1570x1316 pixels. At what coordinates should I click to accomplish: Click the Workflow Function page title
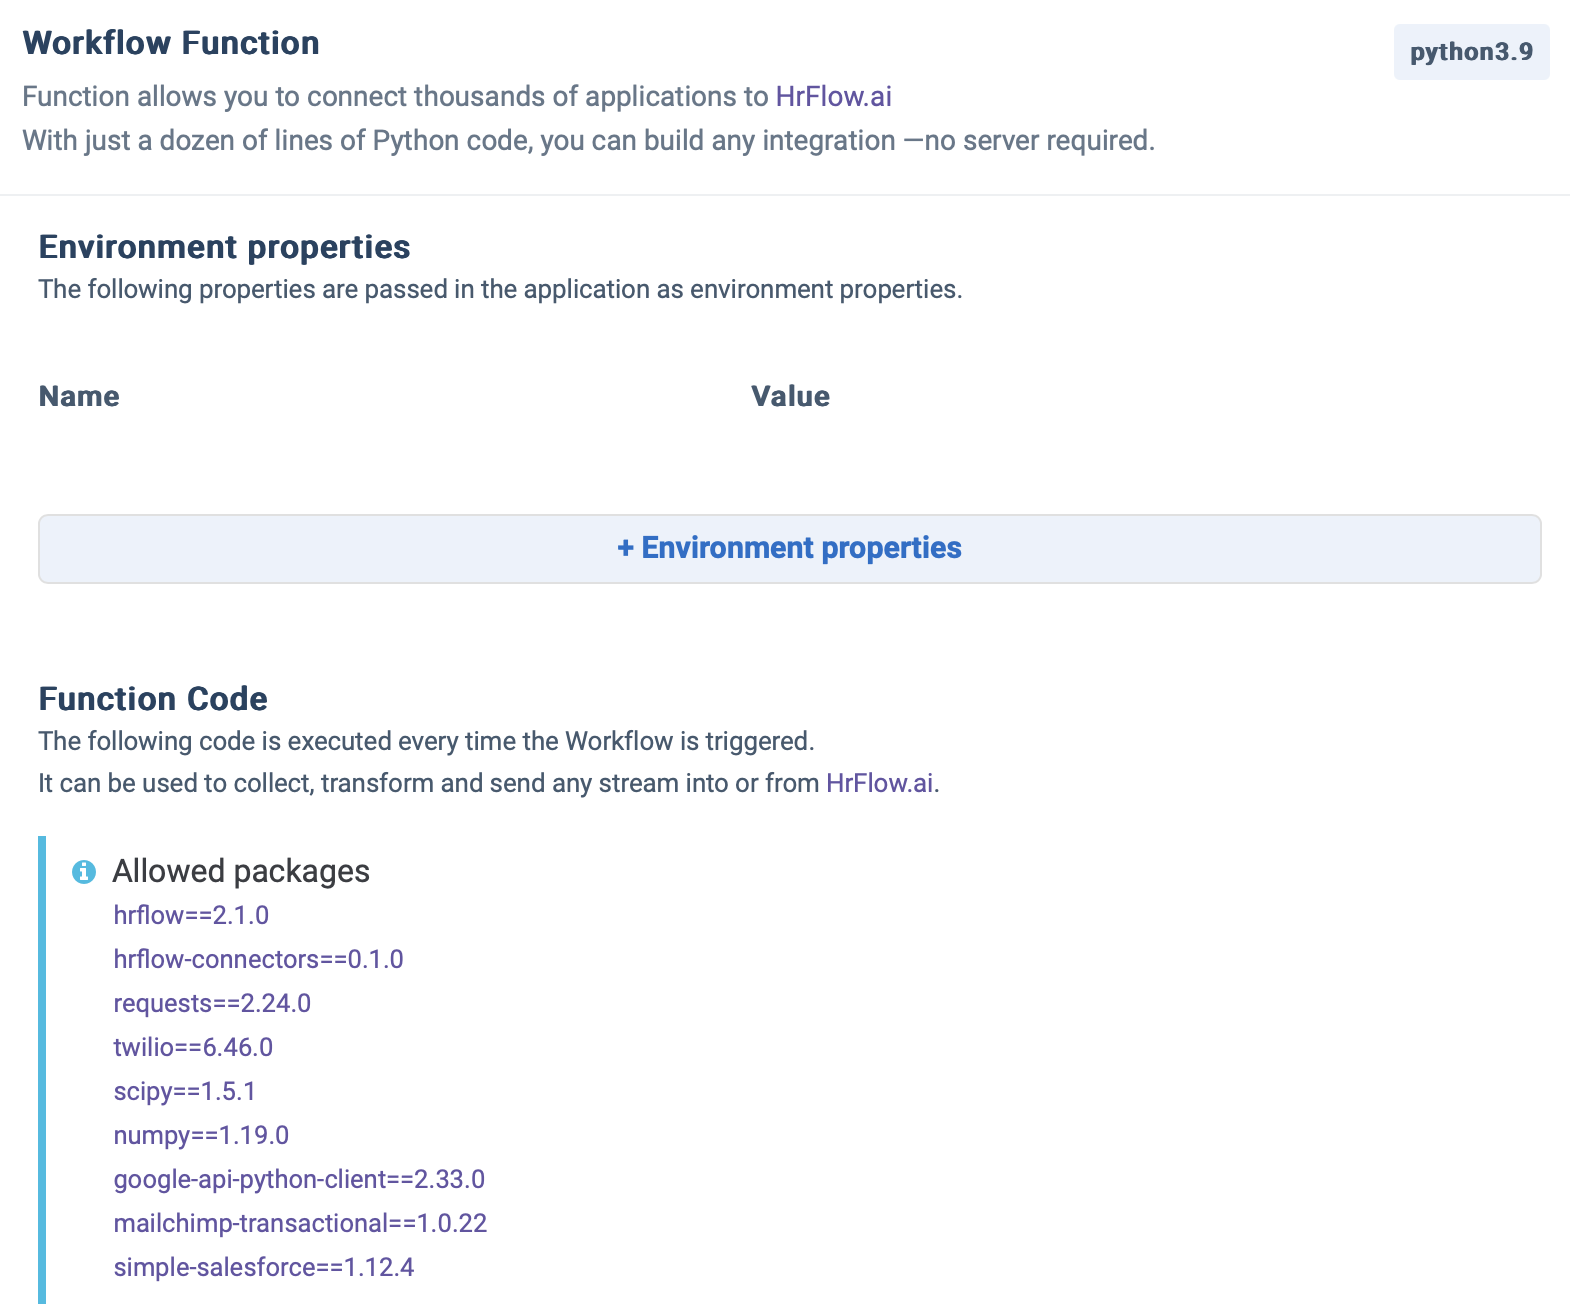(171, 43)
